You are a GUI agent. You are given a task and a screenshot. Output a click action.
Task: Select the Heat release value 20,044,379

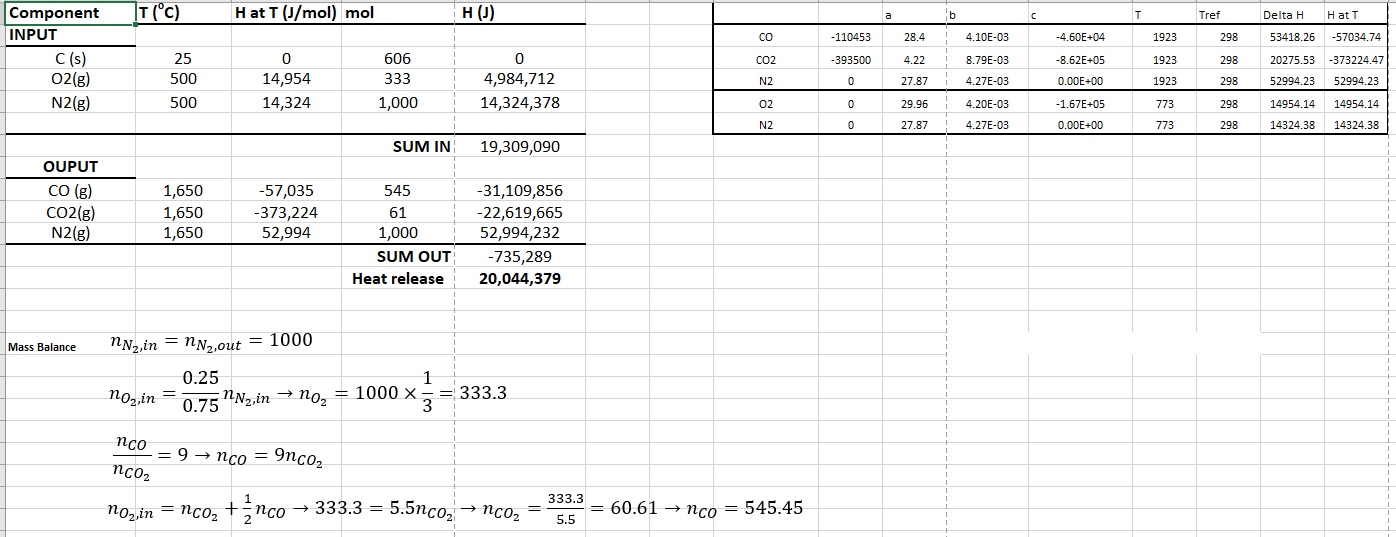[x=520, y=278]
